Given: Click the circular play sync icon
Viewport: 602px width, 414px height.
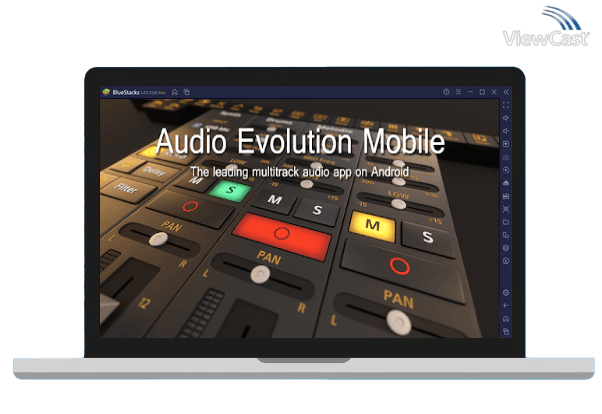Looking at the screenshot, I should point(506,170).
